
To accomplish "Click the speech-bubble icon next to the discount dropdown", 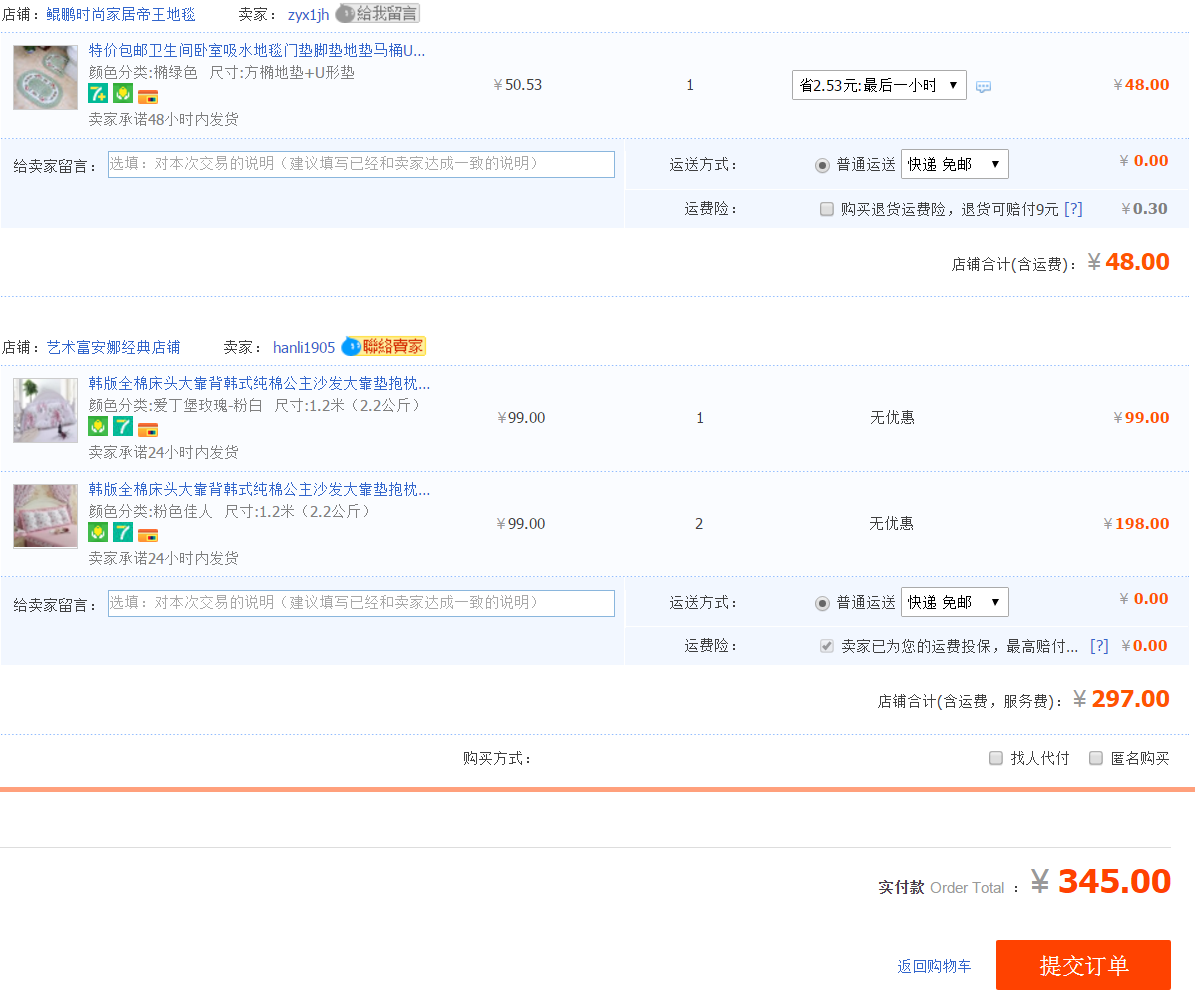I will (x=983, y=87).
